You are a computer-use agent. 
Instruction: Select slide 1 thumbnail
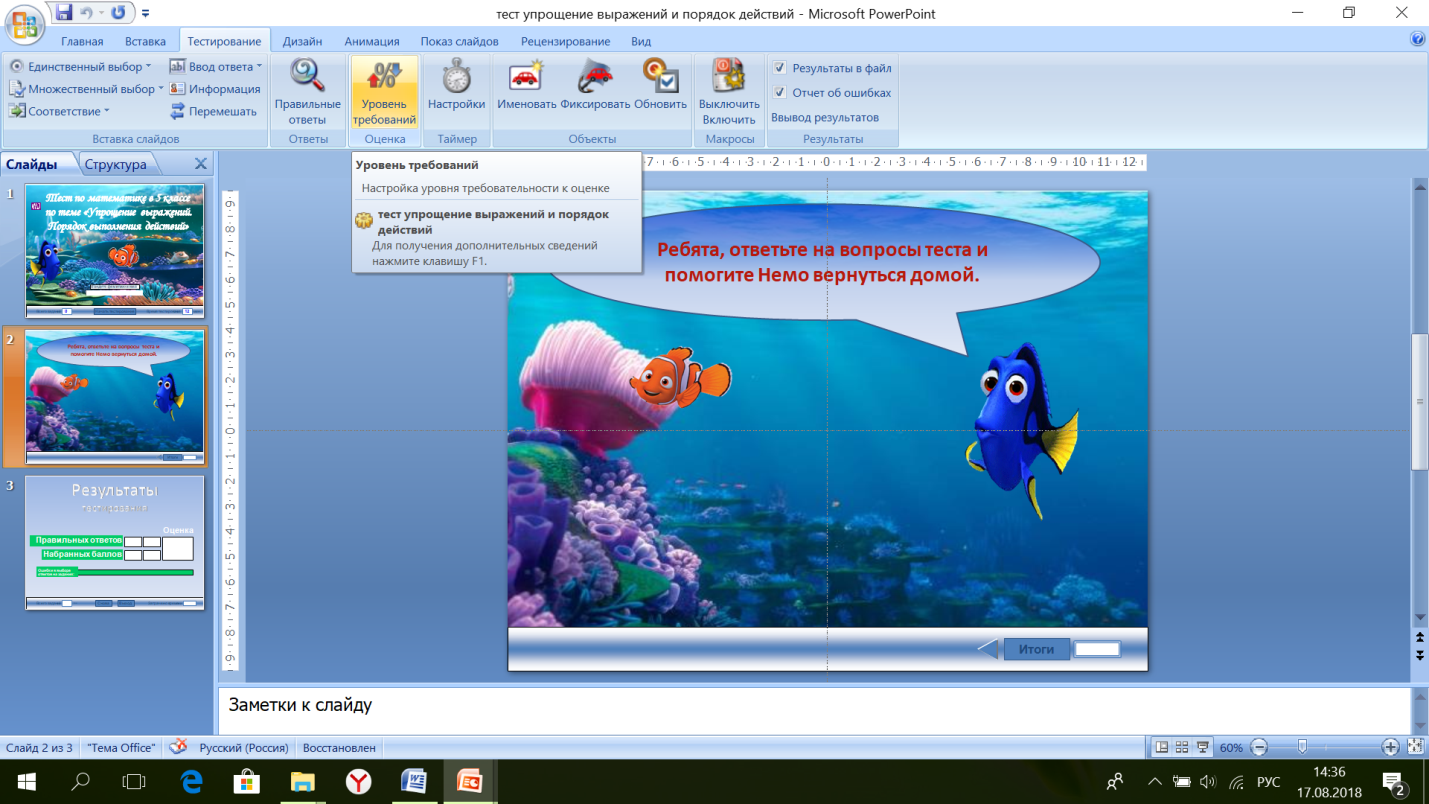pyautogui.click(x=114, y=250)
